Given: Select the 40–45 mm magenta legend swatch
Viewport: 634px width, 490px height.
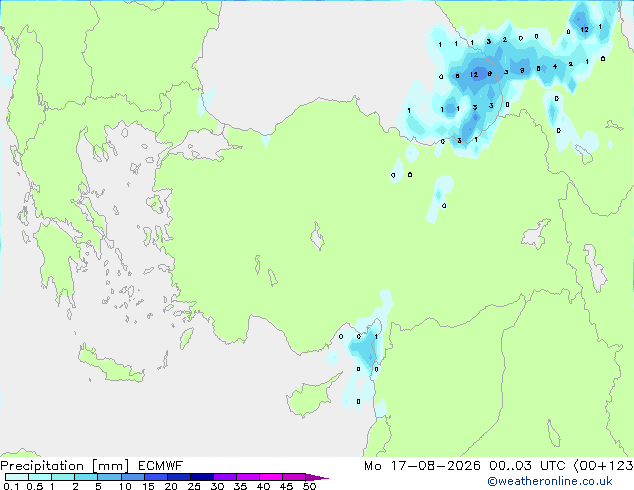Looking at the screenshot, I should [x=271, y=477].
